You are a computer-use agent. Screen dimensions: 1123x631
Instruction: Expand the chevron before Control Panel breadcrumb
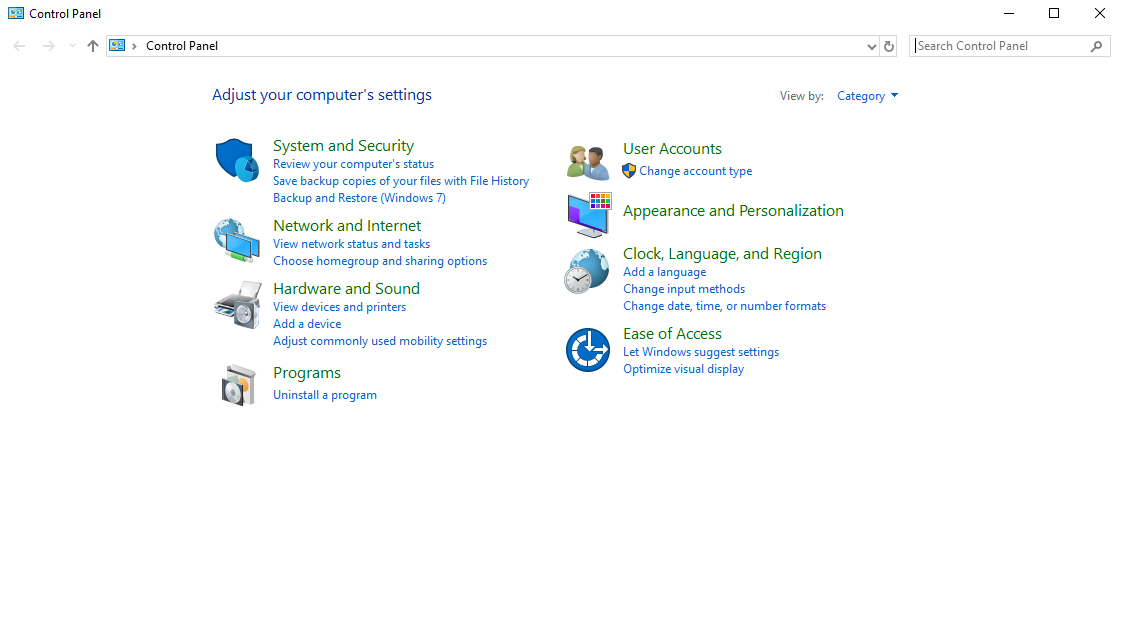click(x=134, y=46)
